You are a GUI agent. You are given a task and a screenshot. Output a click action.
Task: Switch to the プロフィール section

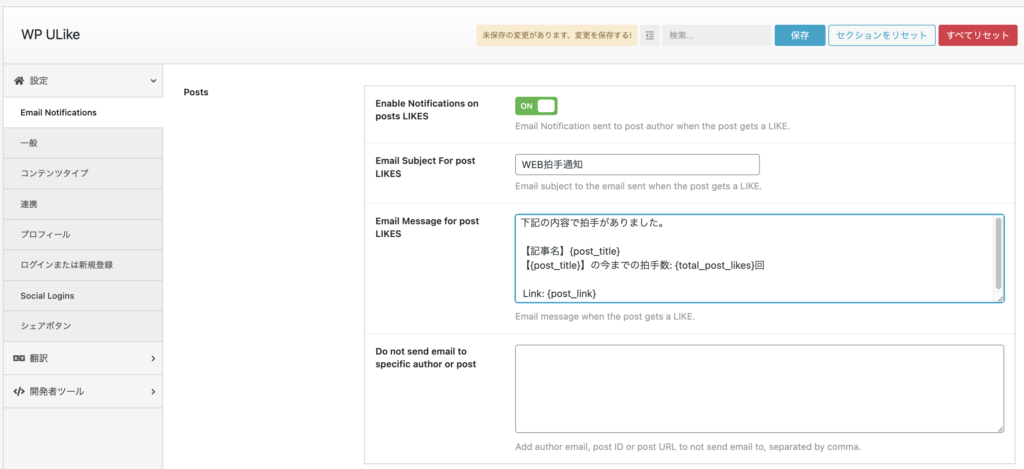click(x=45, y=234)
